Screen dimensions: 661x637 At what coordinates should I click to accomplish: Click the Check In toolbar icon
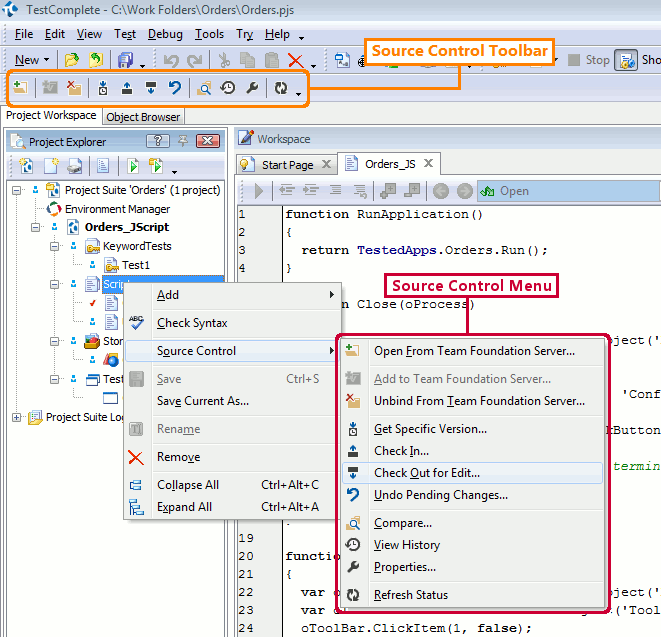pyautogui.click(x=127, y=89)
